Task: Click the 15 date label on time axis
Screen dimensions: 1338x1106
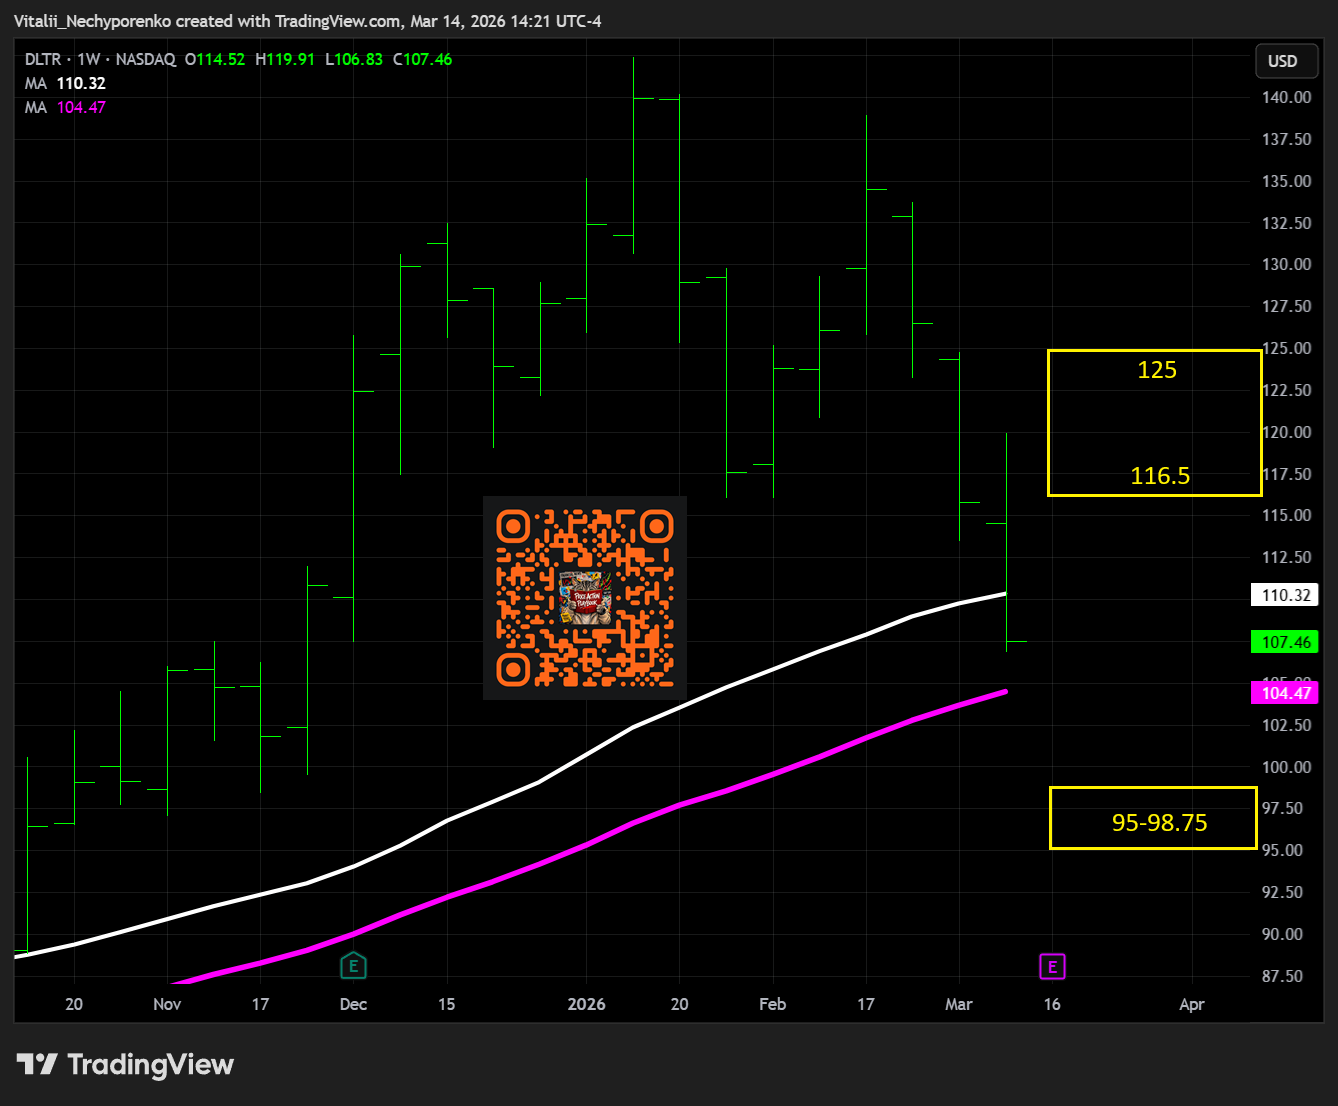Action: tap(446, 1004)
